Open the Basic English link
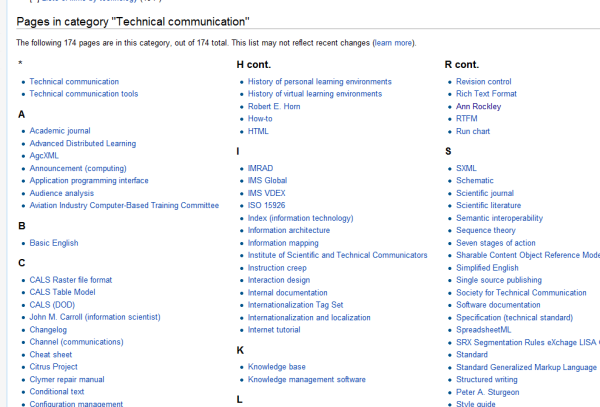 (54, 243)
